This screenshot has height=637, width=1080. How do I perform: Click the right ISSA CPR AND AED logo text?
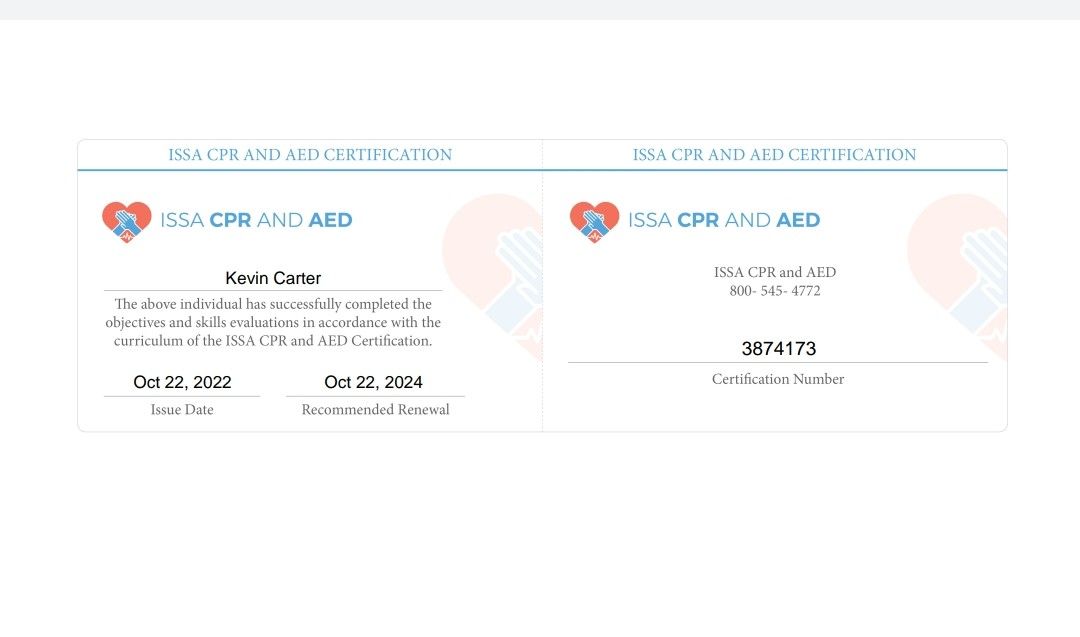pos(724,220)
